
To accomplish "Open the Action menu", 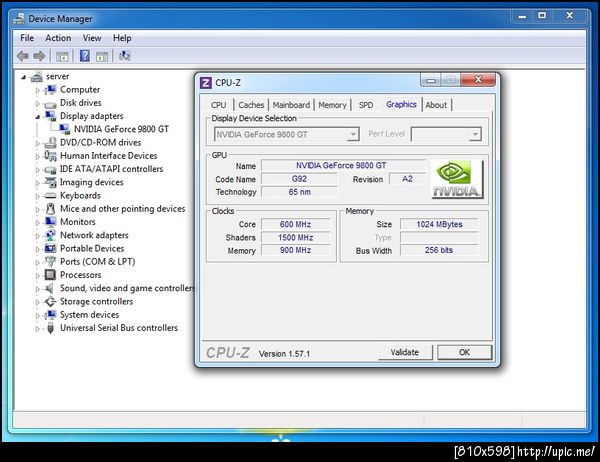I will [58, 38].
